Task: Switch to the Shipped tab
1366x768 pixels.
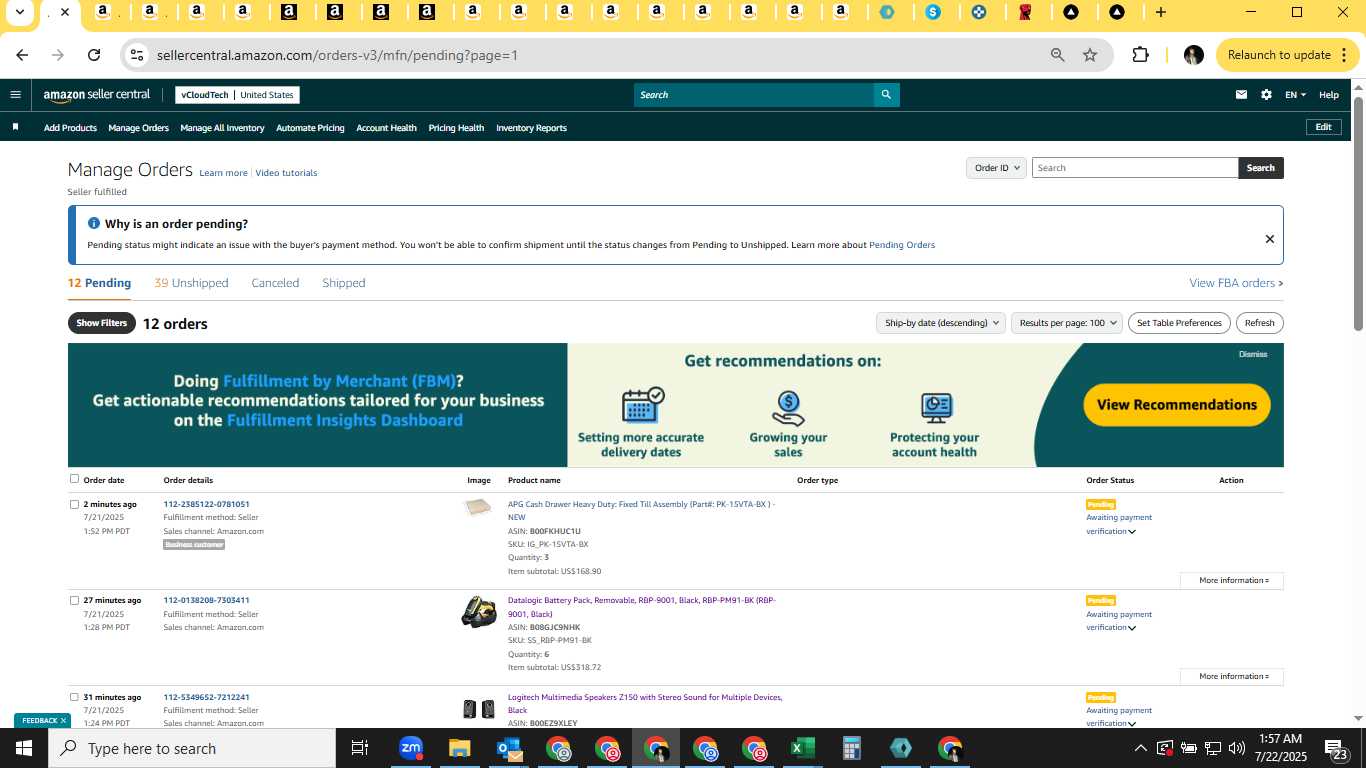Action: (x=343, y=283)
